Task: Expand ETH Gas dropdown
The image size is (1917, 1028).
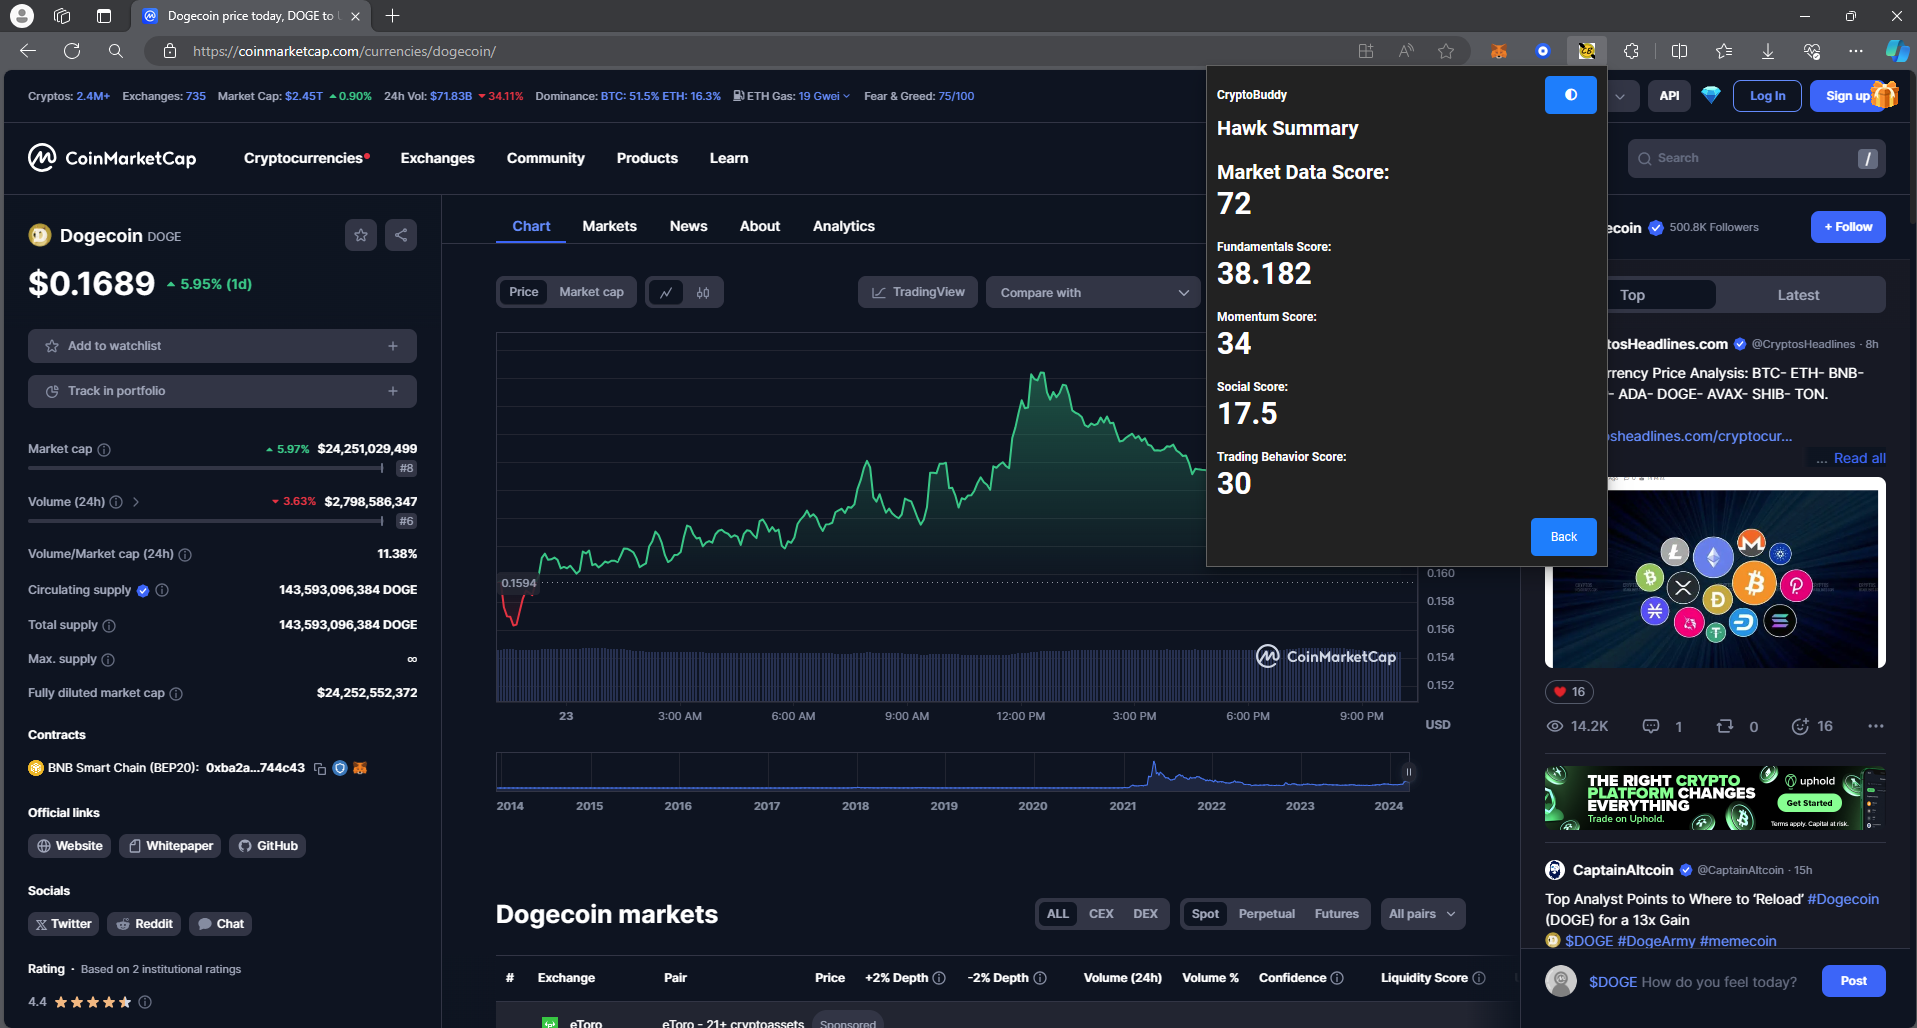Action: [x=847, y=96]
